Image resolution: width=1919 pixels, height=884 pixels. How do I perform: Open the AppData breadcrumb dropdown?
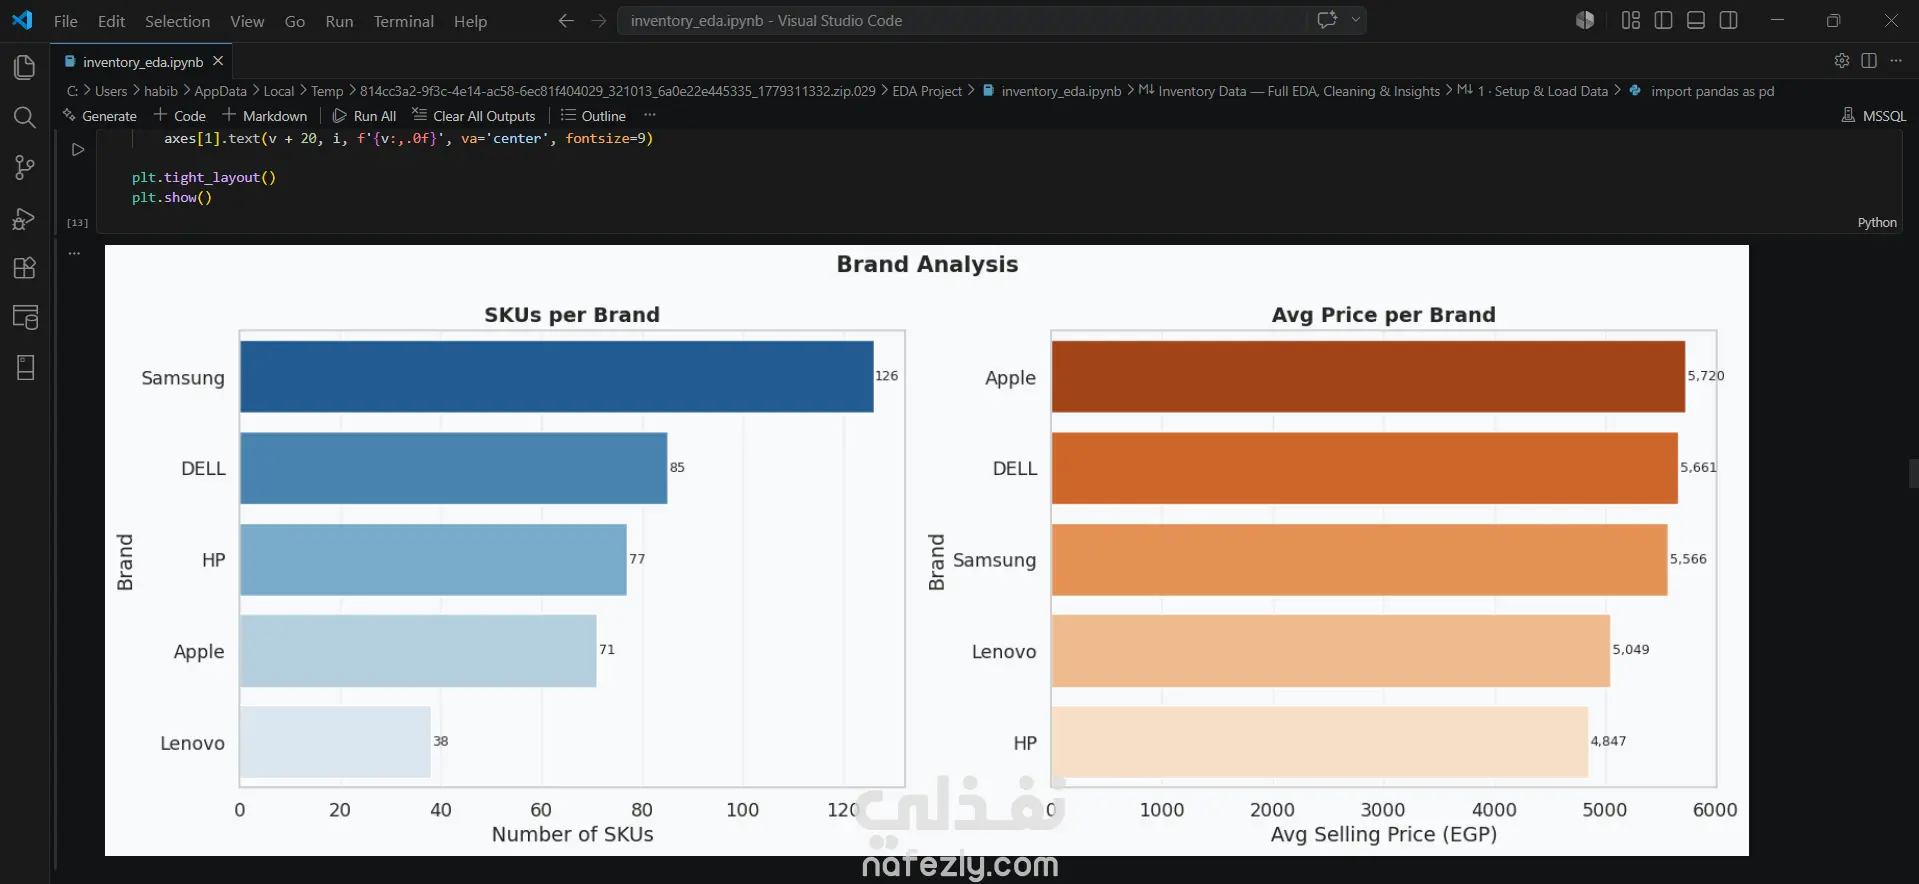220,91
